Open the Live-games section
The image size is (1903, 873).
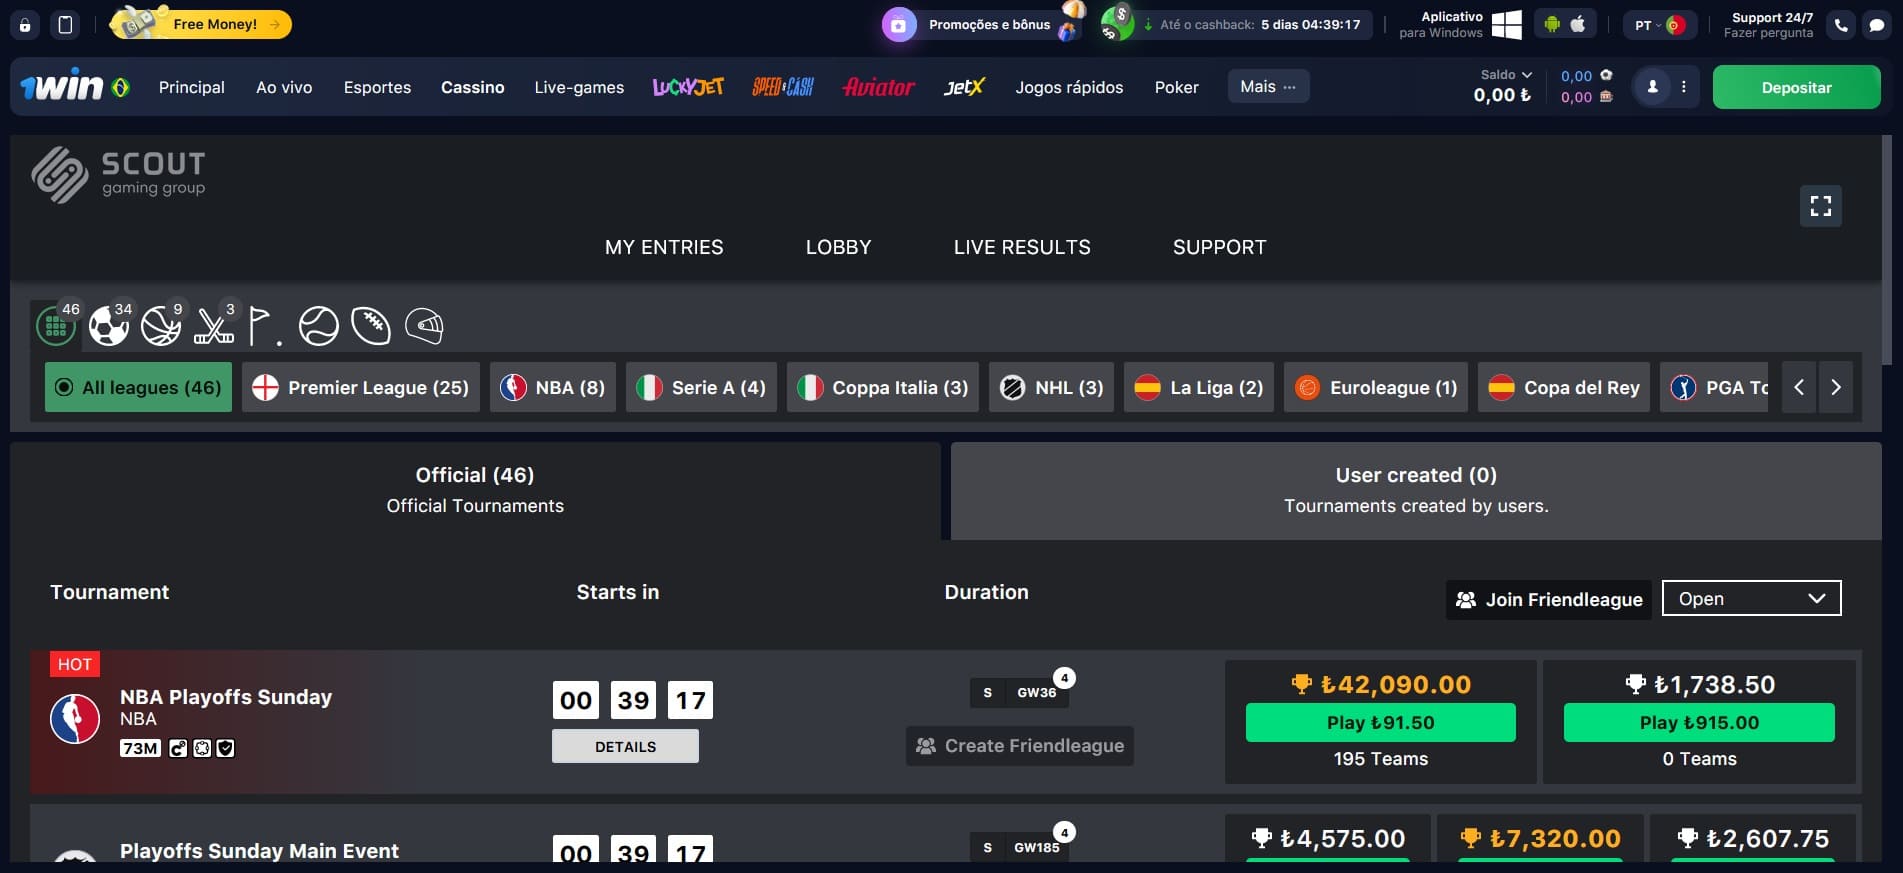[x=579, y=87]
